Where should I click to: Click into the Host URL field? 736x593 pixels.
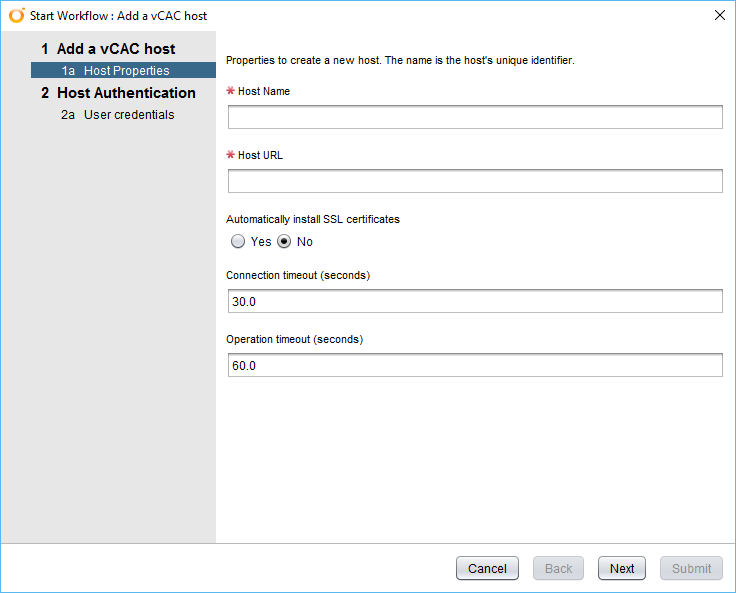[x=475, y=181]
